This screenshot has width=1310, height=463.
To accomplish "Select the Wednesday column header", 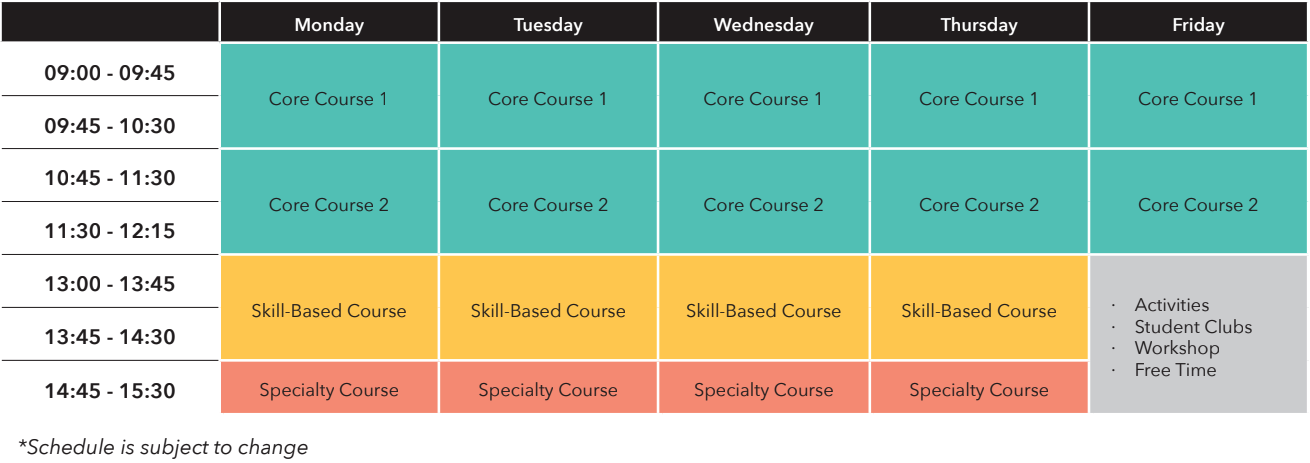I will [x=763, y=25].
